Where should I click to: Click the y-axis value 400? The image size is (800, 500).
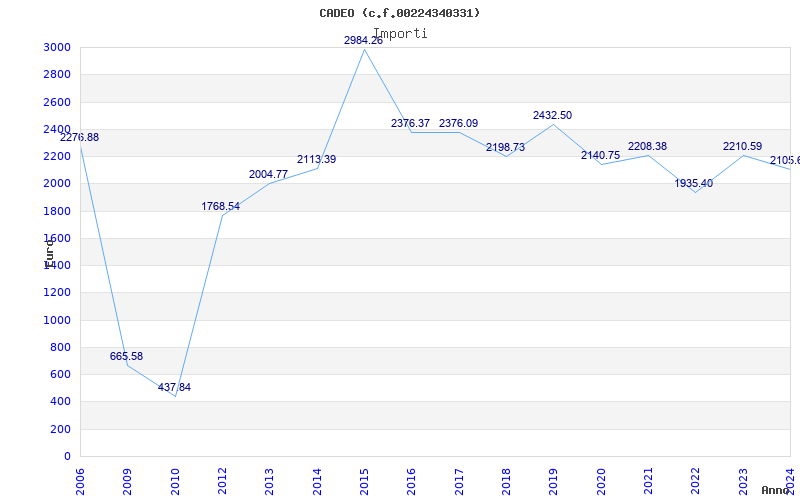(60, 402)
